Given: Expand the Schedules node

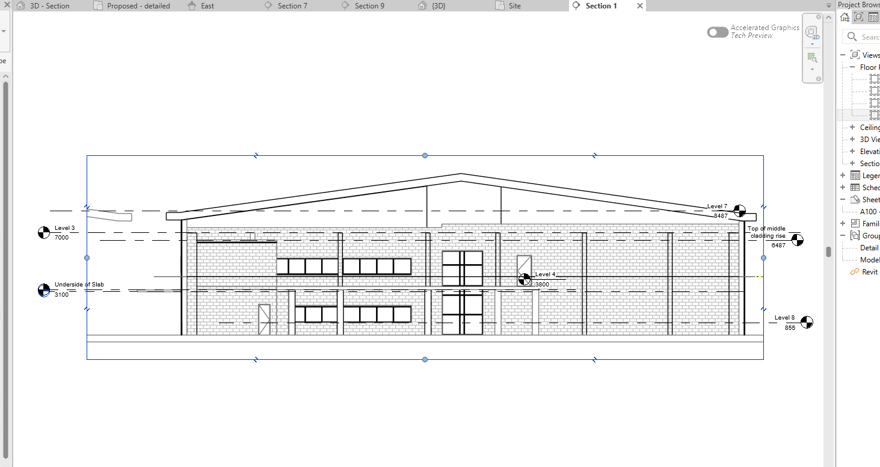Looking at the screenshot, I should point(842,187).
